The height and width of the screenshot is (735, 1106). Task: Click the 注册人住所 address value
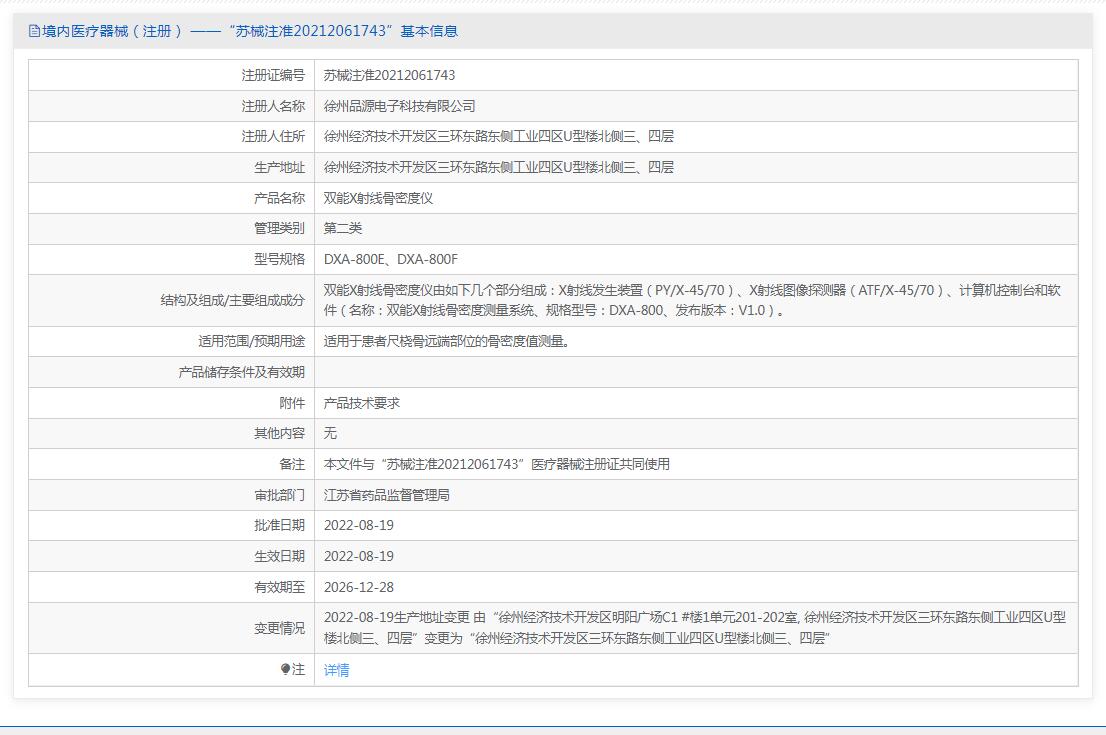(x=499, y=136)
